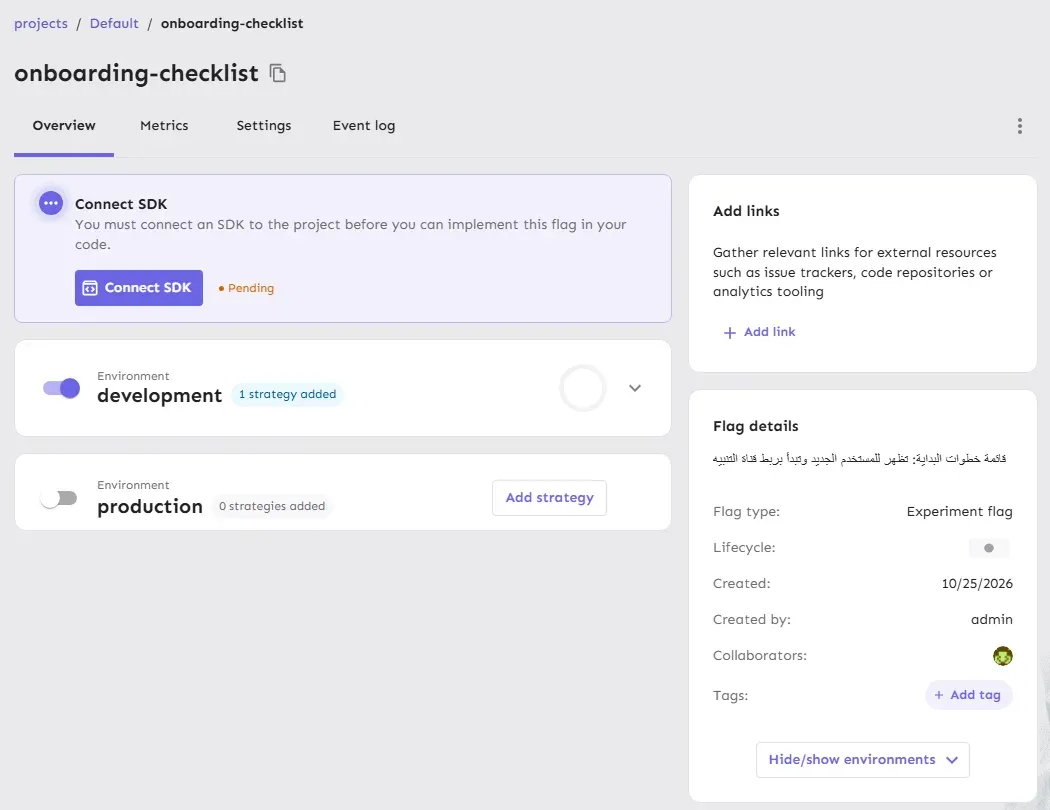Image resolution: width=1050 pixels, height=810 pixels.
Task: Click the 0 strategies added badge
Action: [272, 506]
